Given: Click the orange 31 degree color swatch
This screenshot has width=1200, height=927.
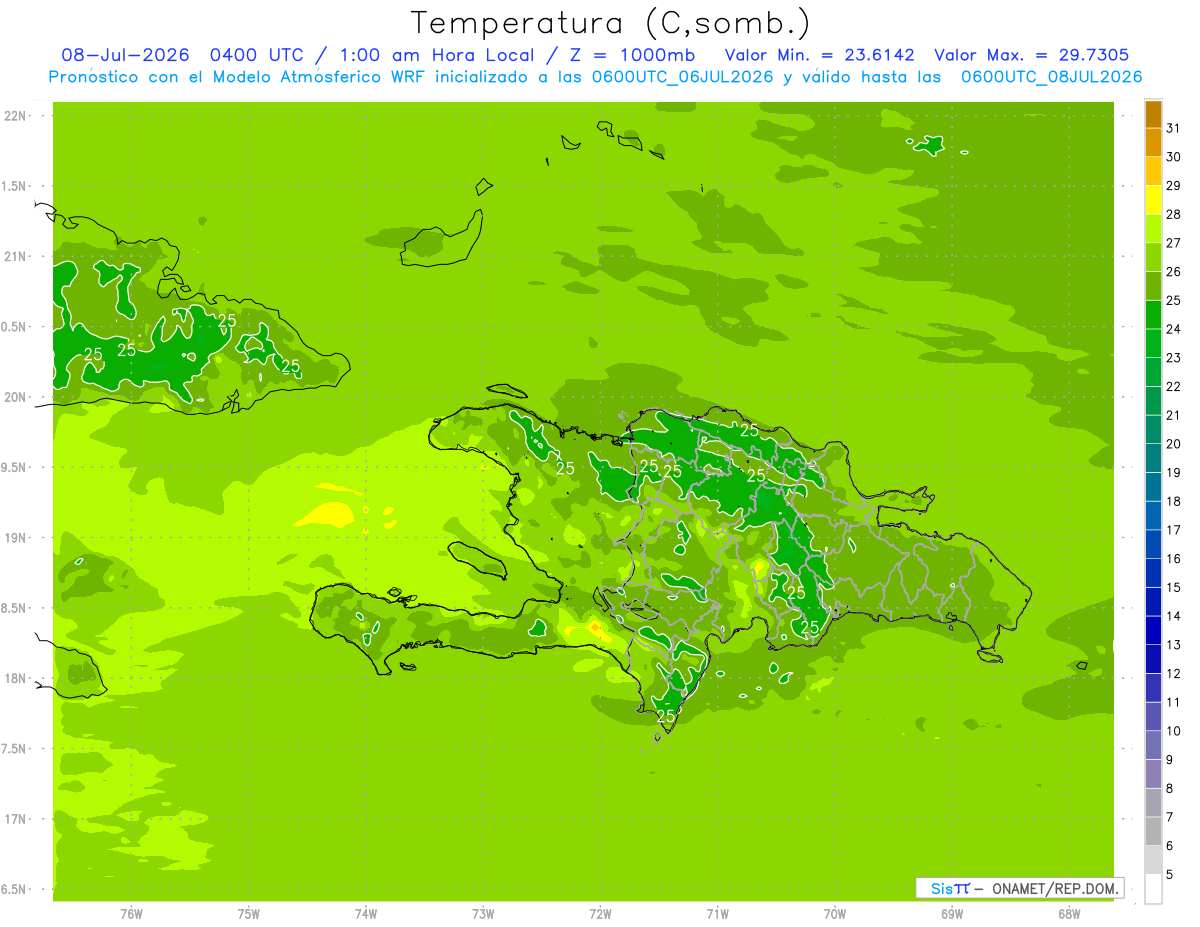Looking at the screenshot, I should 1153,114.
